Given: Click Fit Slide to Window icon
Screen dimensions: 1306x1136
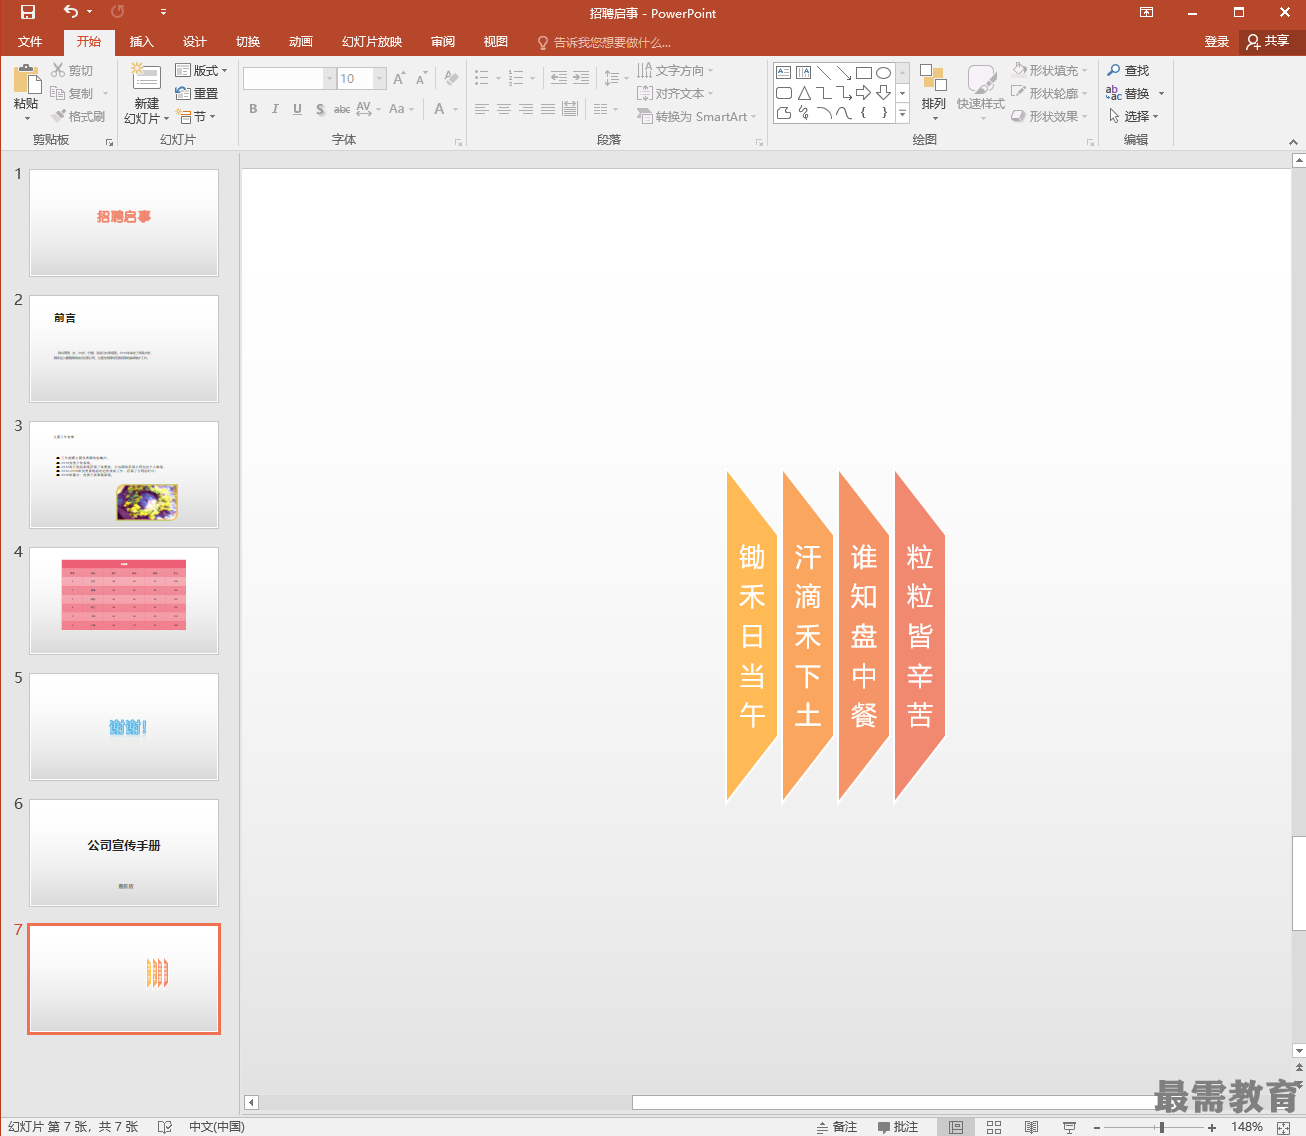Looking at the screenshot, I should [1284, 1127].
